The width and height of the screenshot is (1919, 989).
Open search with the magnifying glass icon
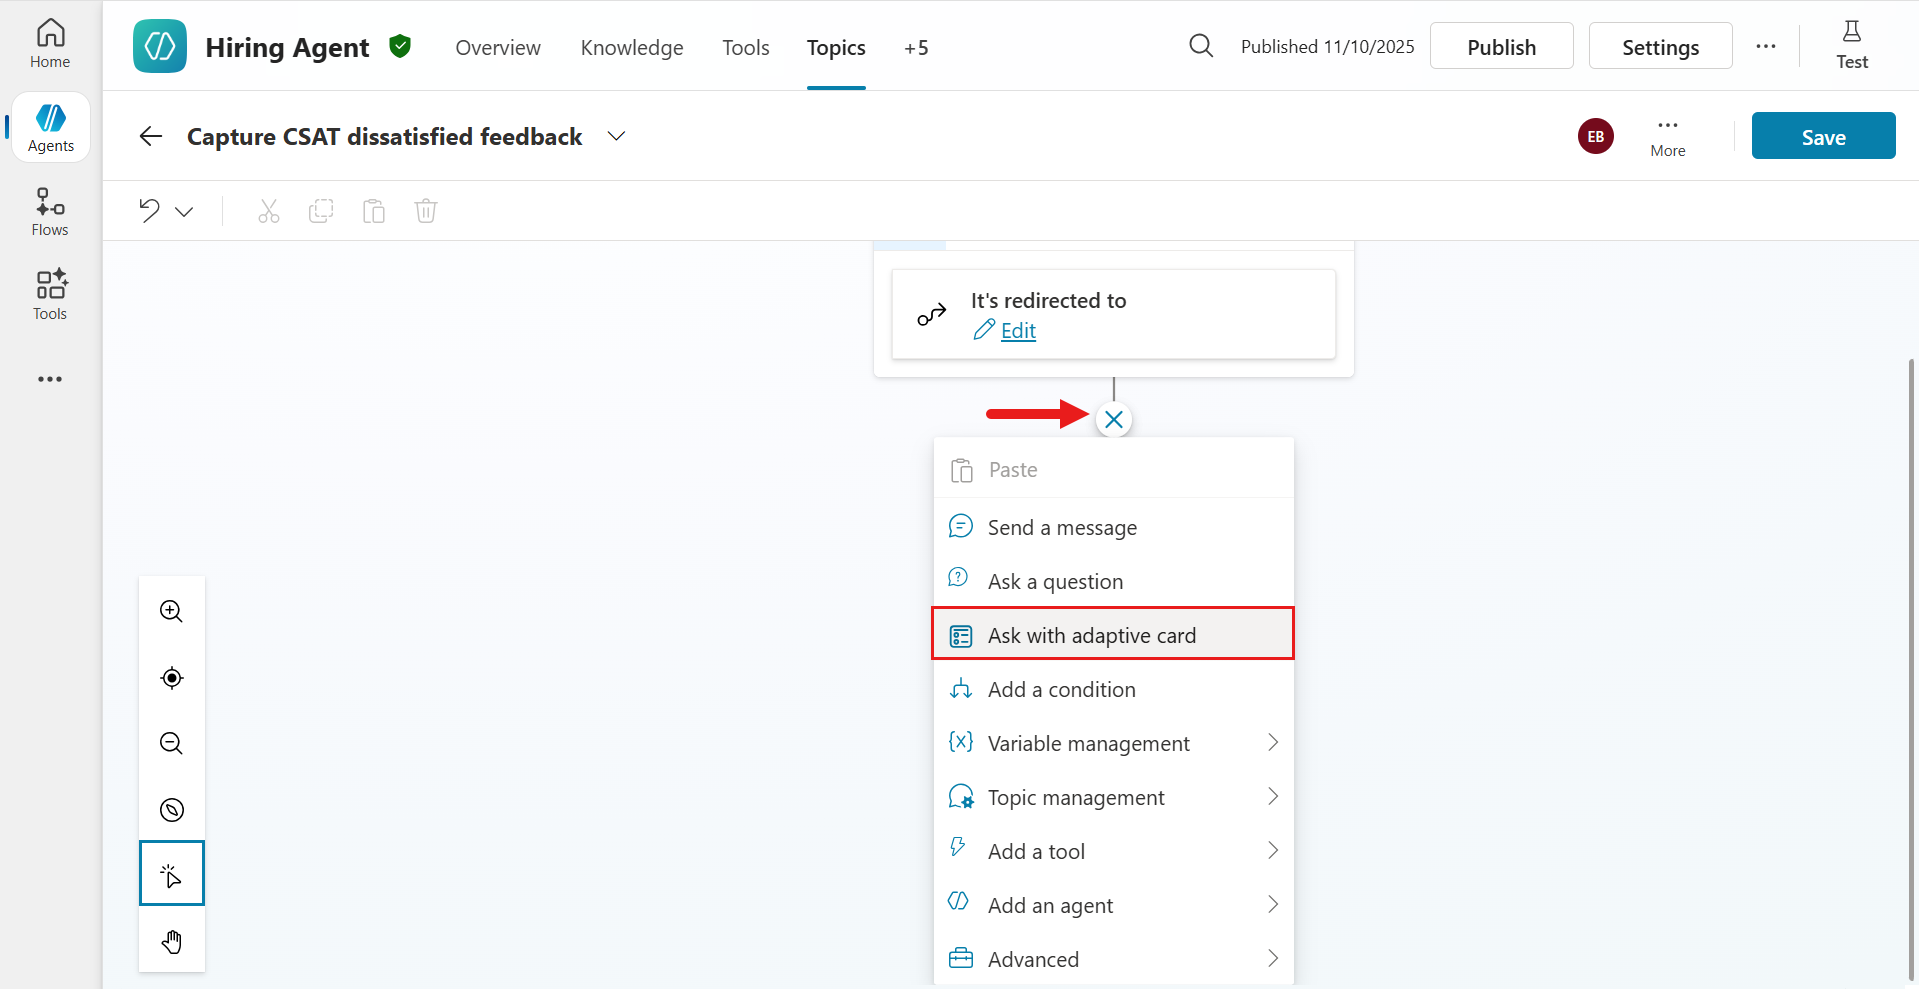[1201, 45]
